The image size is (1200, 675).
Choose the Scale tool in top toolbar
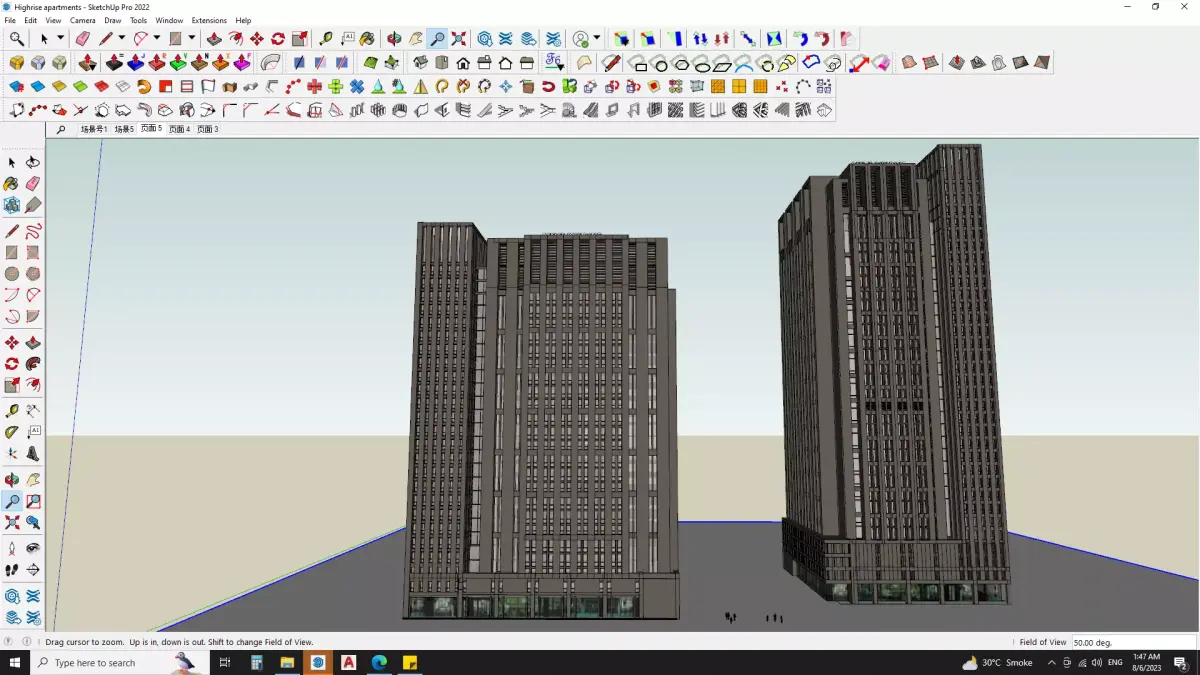point(299,39)
